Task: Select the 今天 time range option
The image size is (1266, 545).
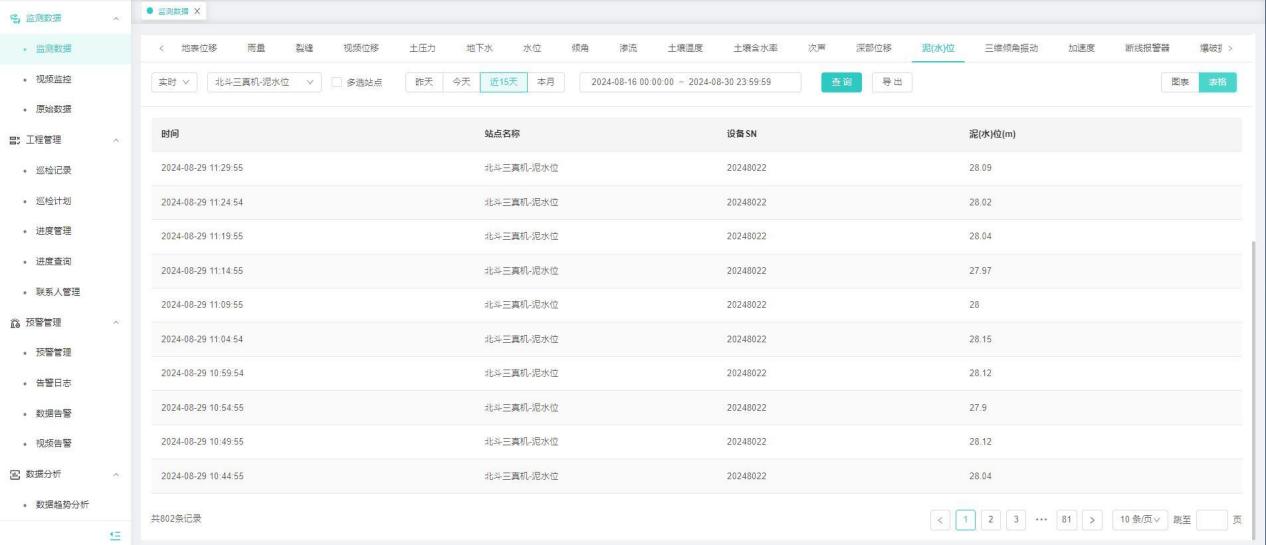Action: 460,82
